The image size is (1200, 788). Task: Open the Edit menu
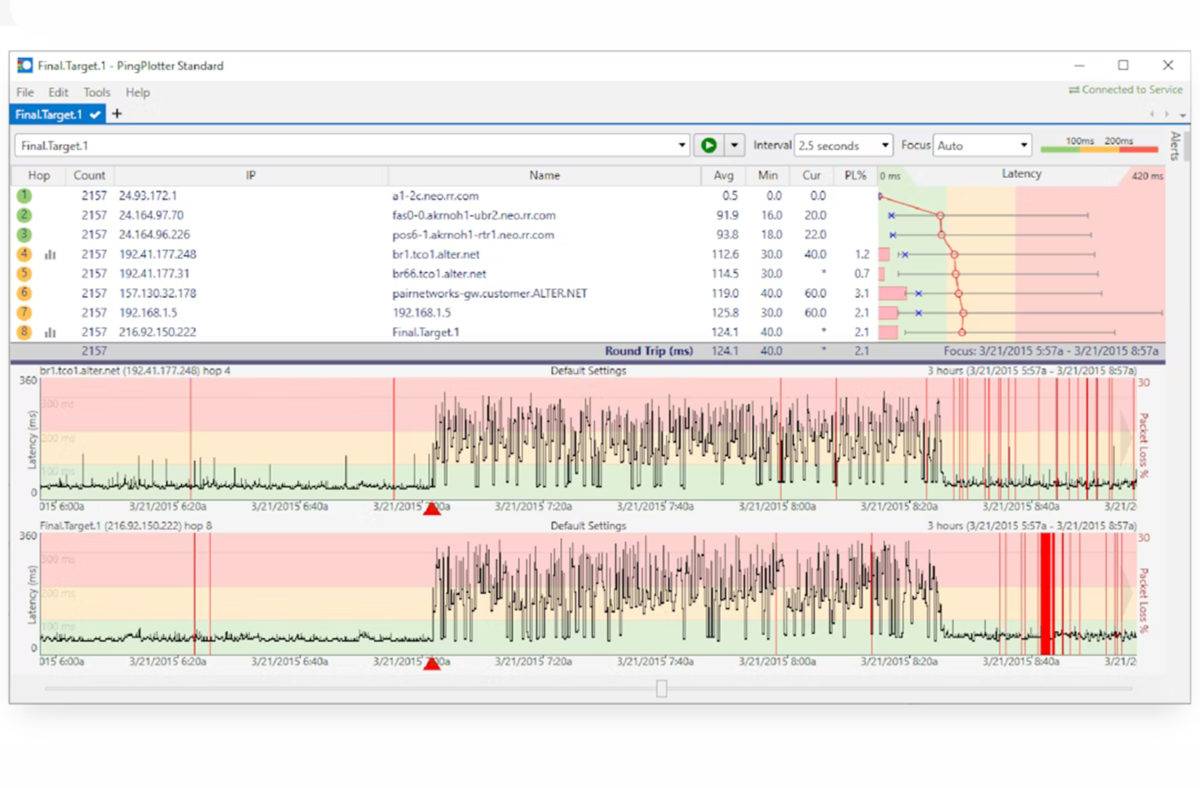click(x=59, y=92)
